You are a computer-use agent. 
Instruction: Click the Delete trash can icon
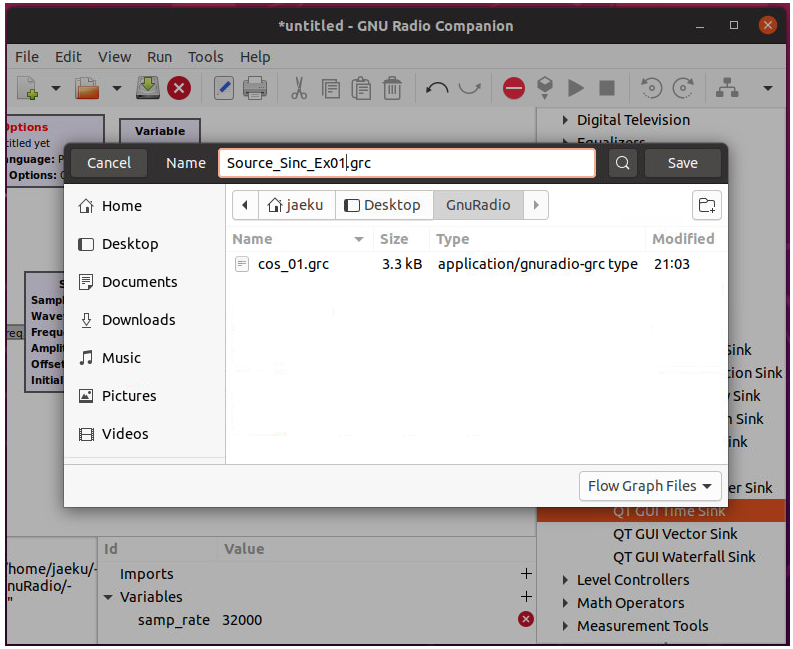coord(392,88)
